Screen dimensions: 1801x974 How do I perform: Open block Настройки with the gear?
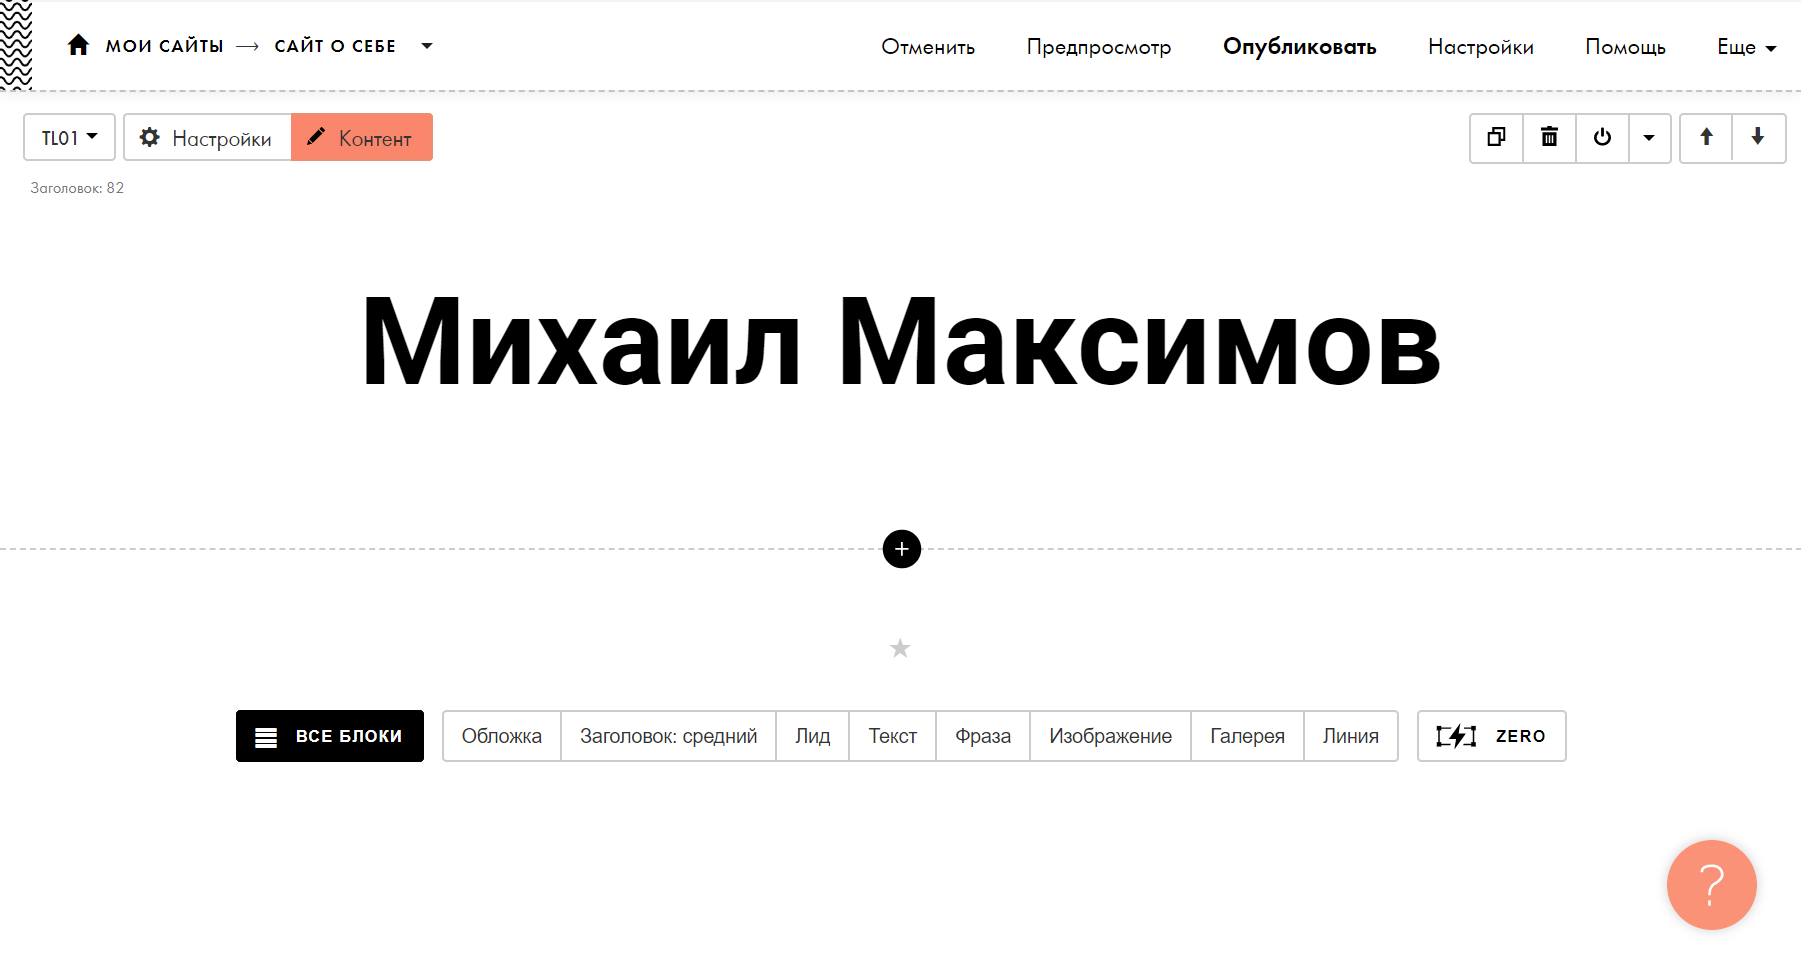207,138
